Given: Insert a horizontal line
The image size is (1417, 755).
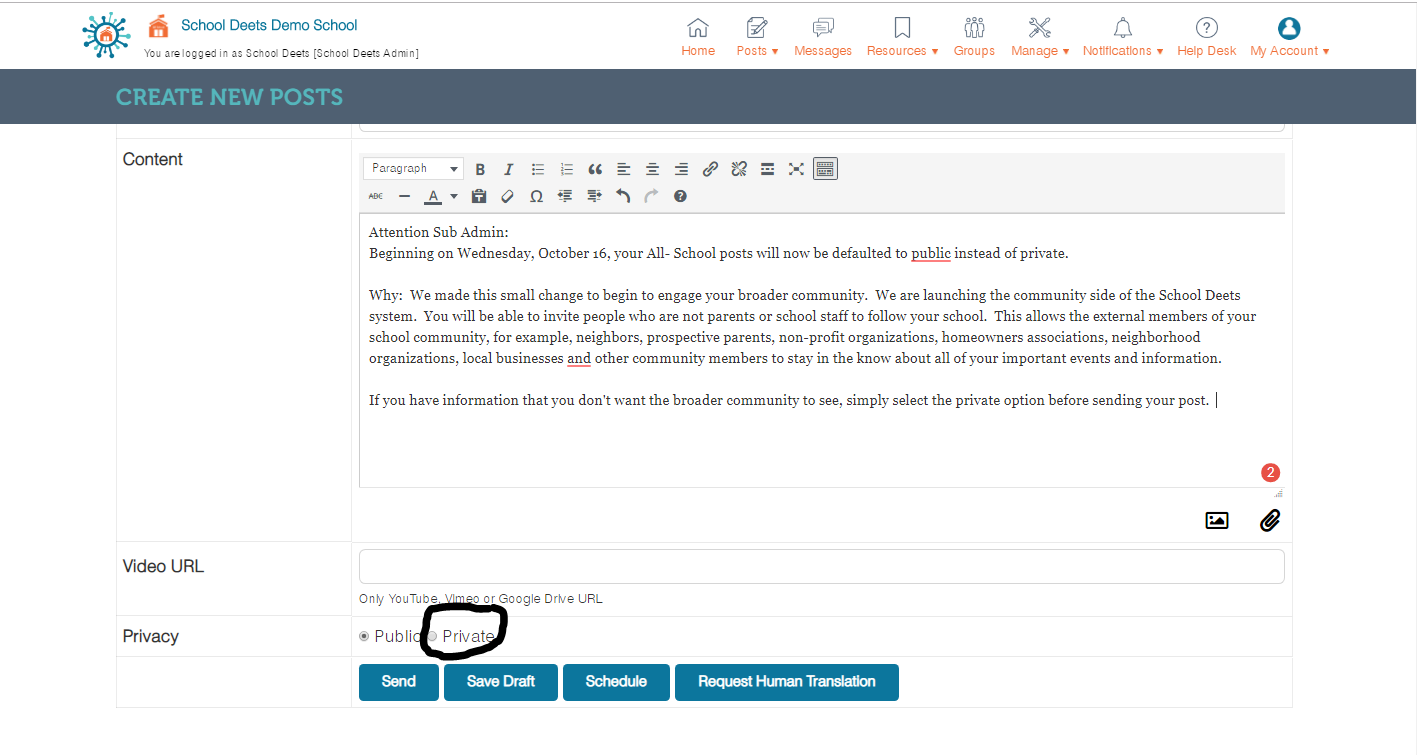Looking at the screenshot, I should 404,196.
